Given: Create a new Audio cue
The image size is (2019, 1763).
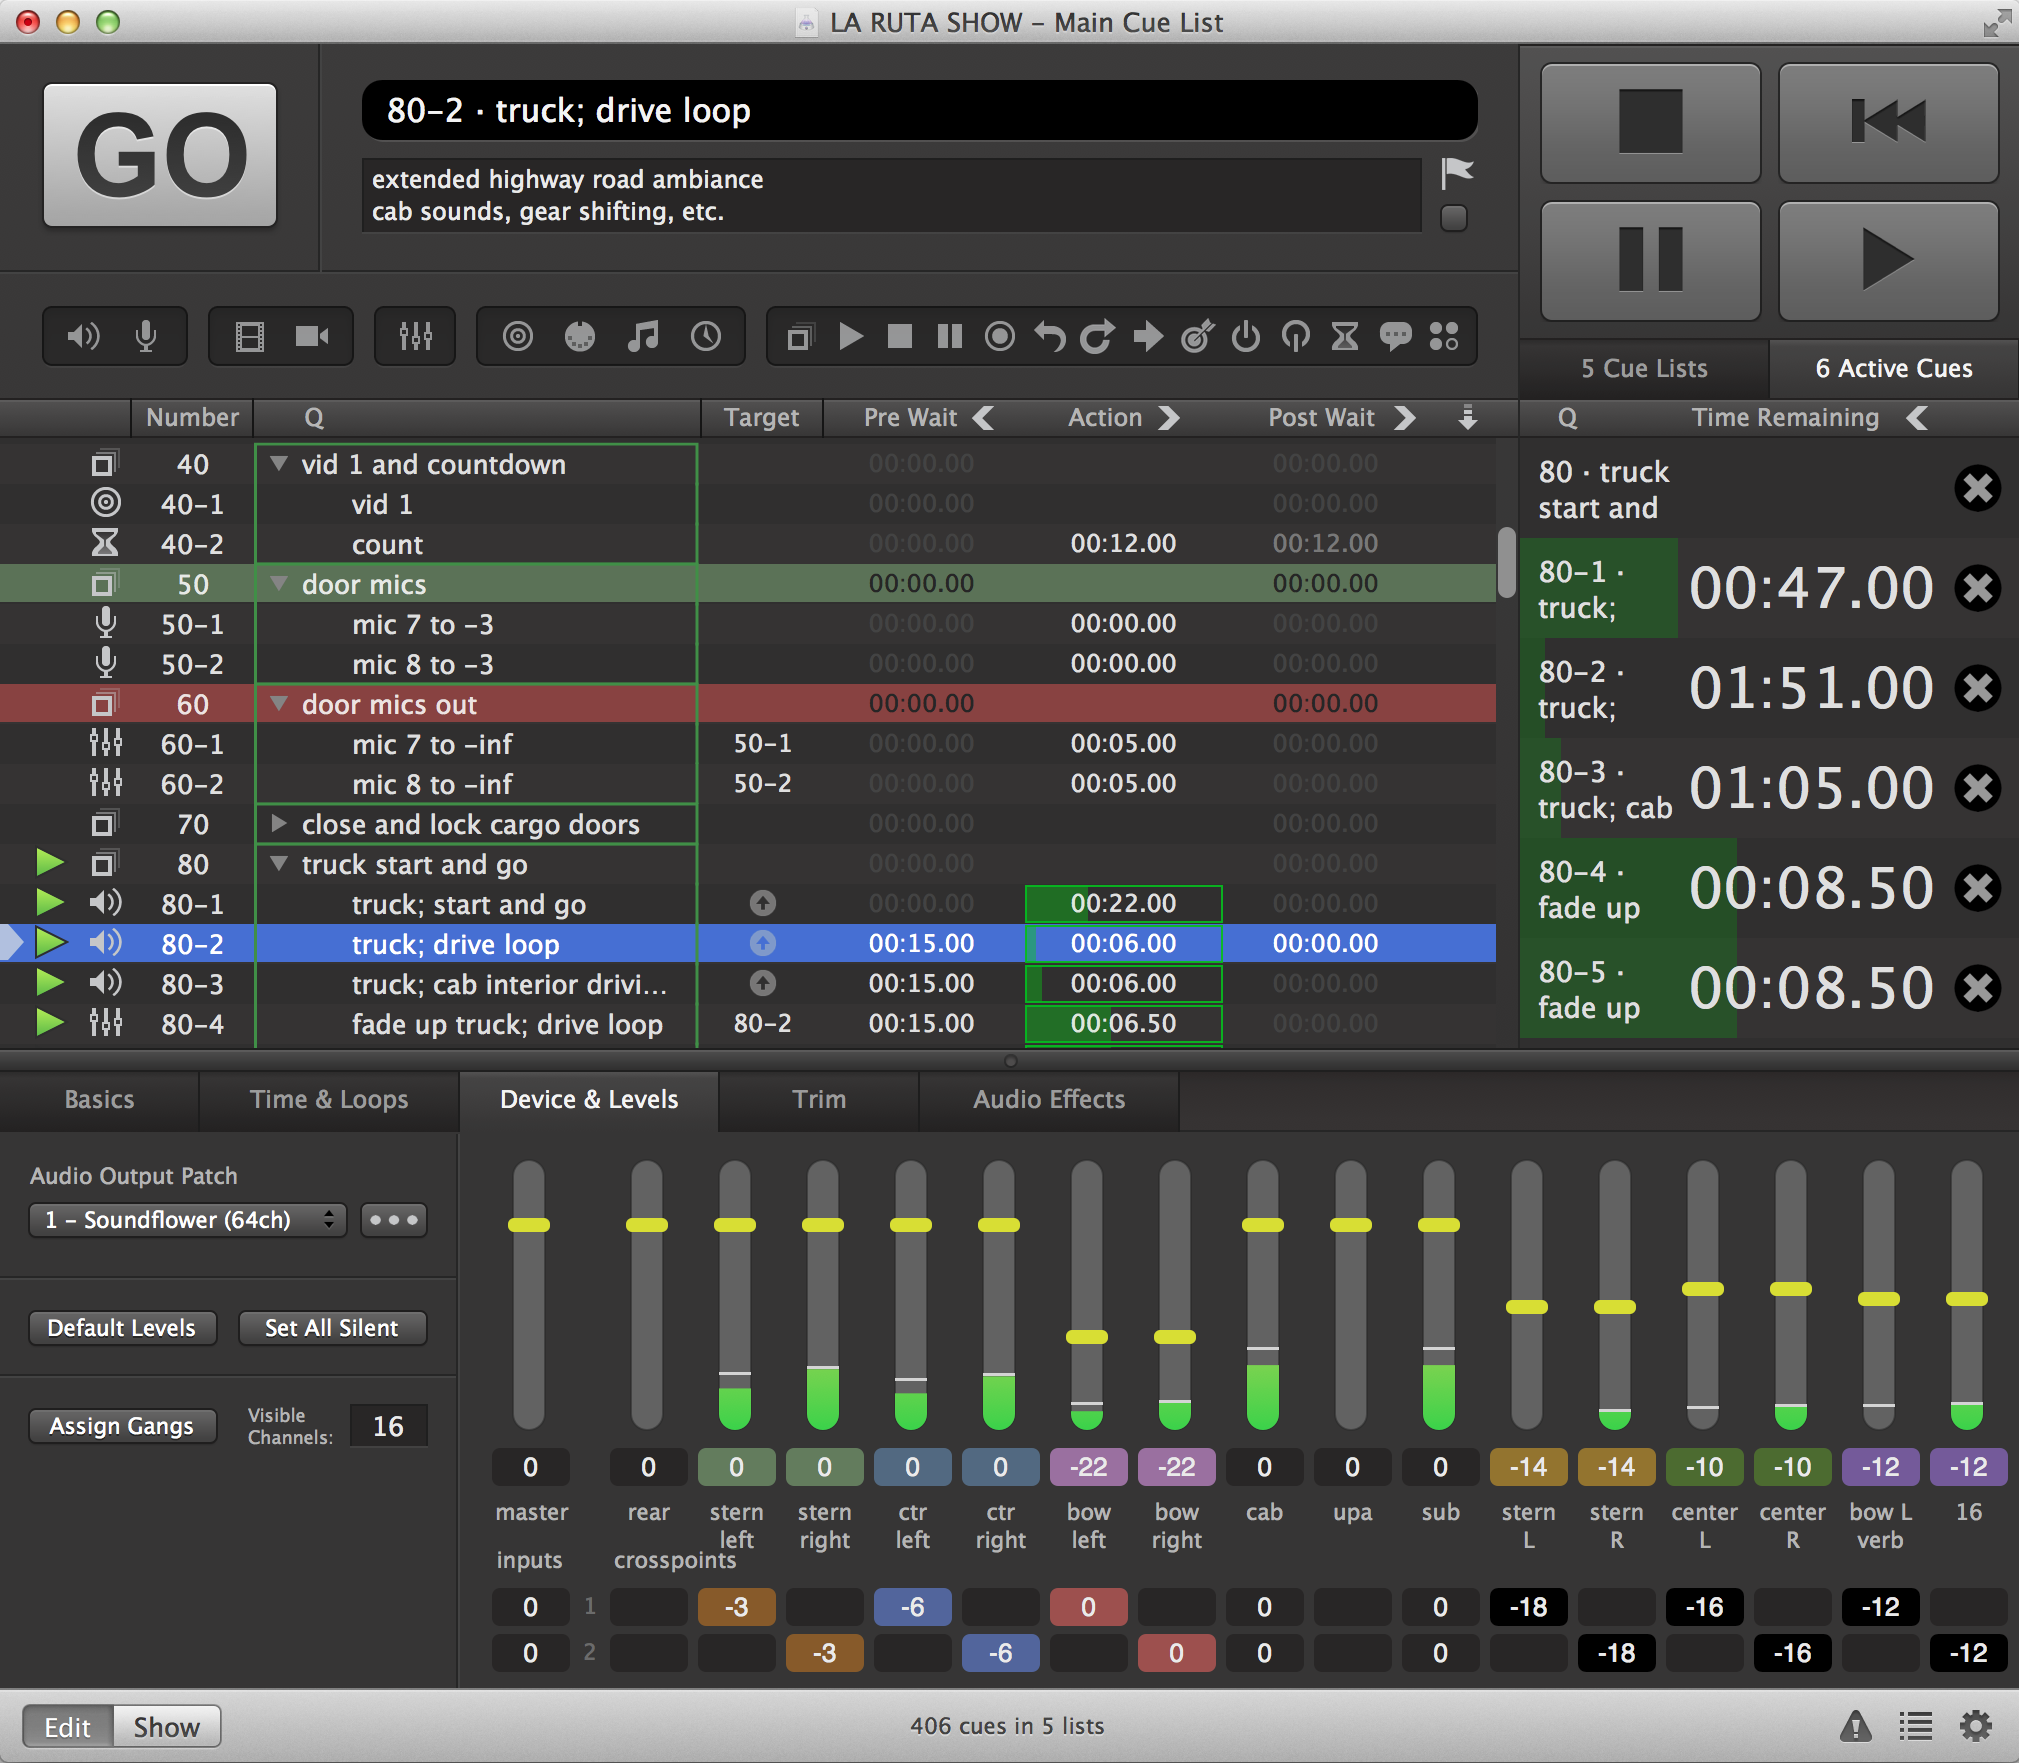Looking at the screenshot, I should 84,336.
